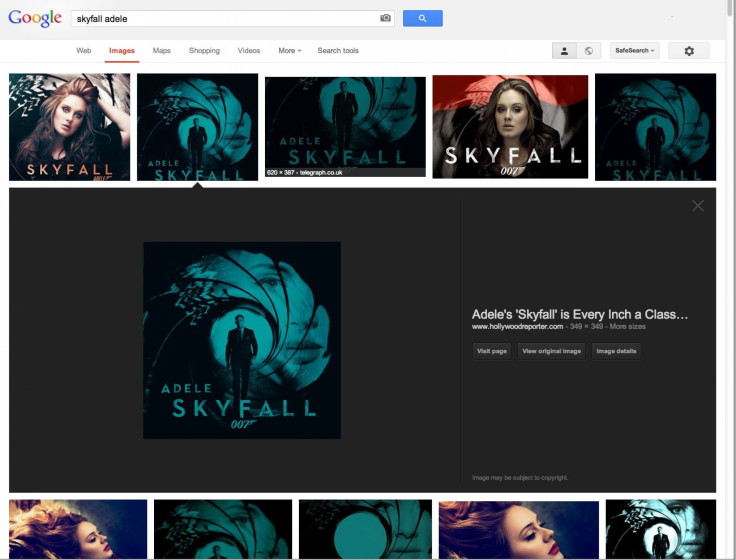Click the Visit page button
This screenshot has height=560, width=736.
point(492,351)
